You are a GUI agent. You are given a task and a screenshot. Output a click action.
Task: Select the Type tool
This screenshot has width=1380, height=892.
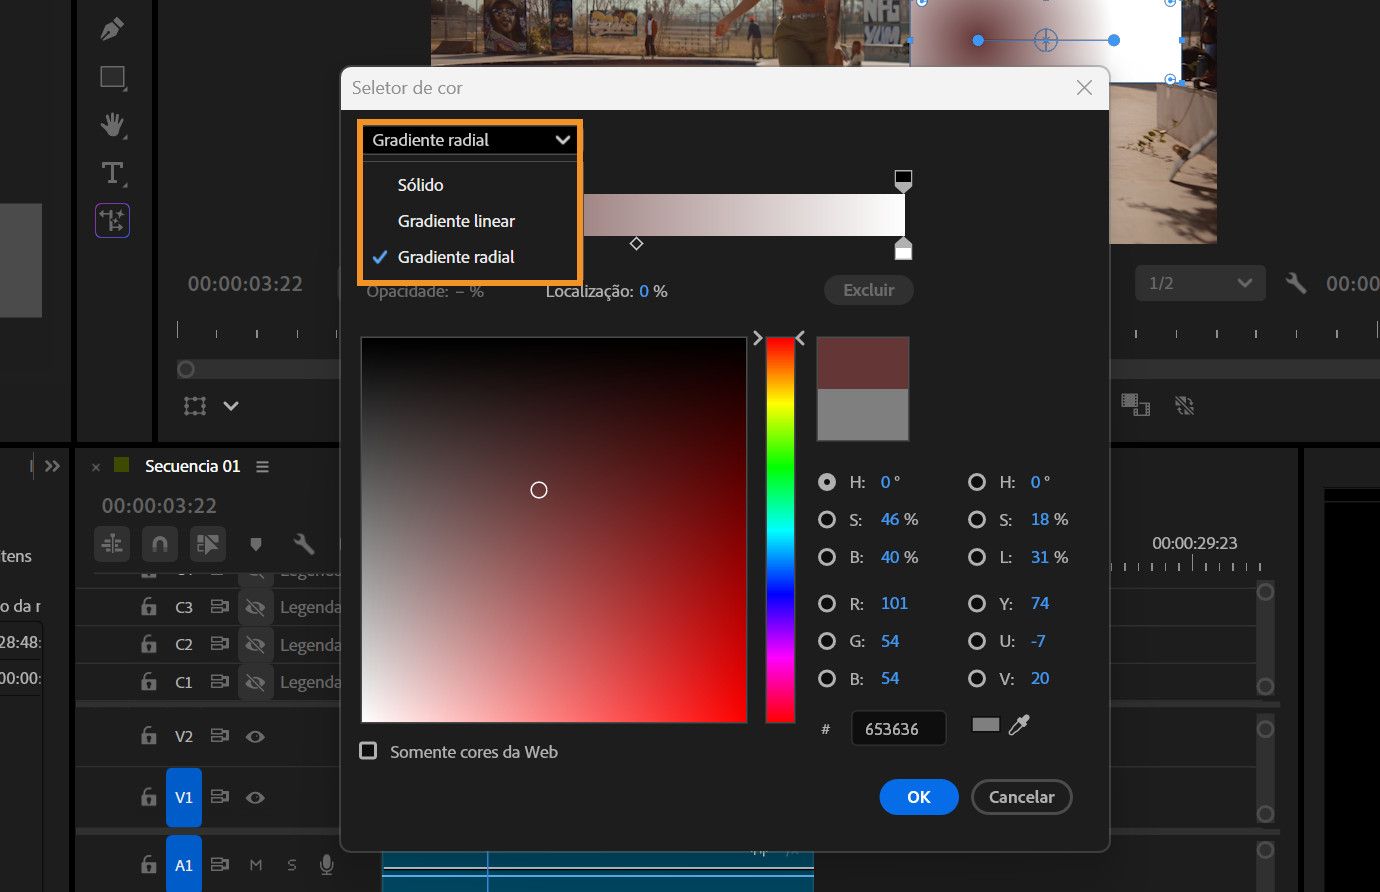tap(111, 173)
